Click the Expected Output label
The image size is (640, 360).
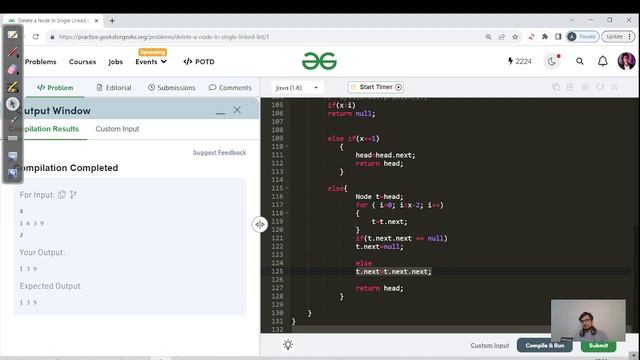click(50, 286)
